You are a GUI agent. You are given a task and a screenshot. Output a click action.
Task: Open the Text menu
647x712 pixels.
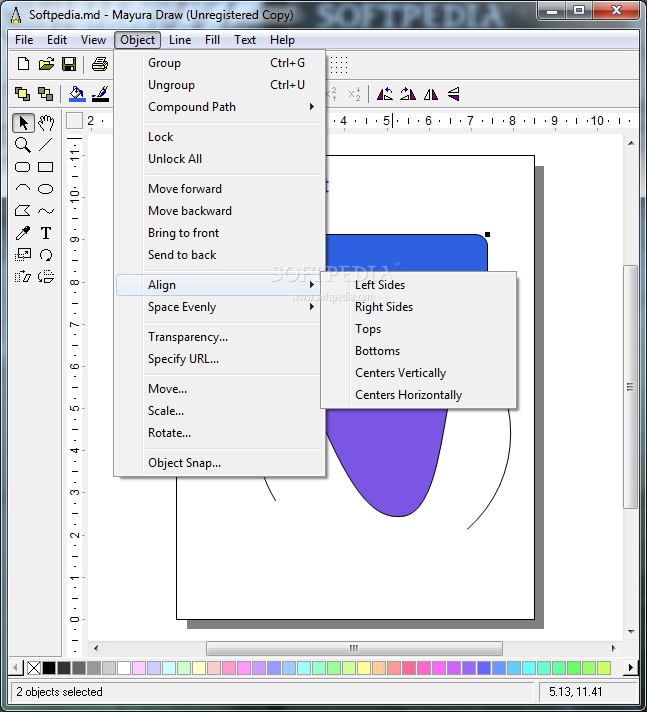coord(245,40)
